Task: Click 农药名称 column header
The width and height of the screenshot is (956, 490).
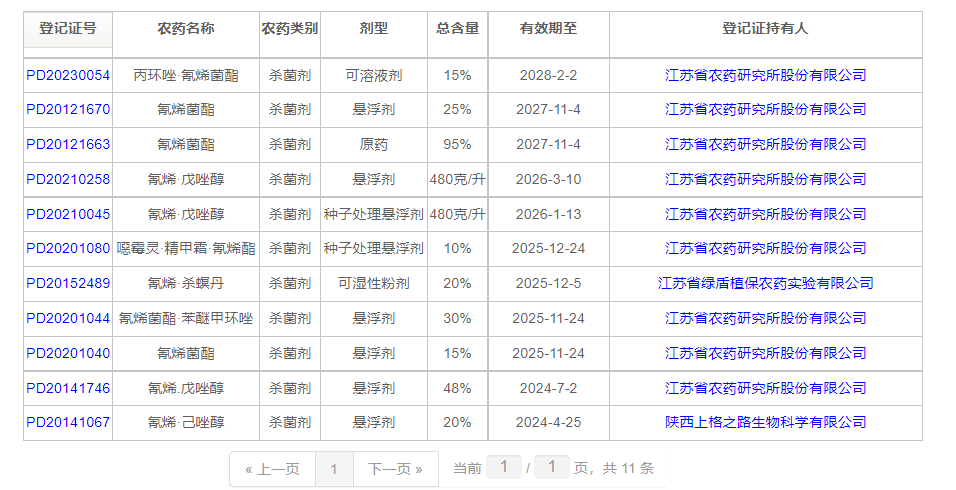Action: pos(186,29)
